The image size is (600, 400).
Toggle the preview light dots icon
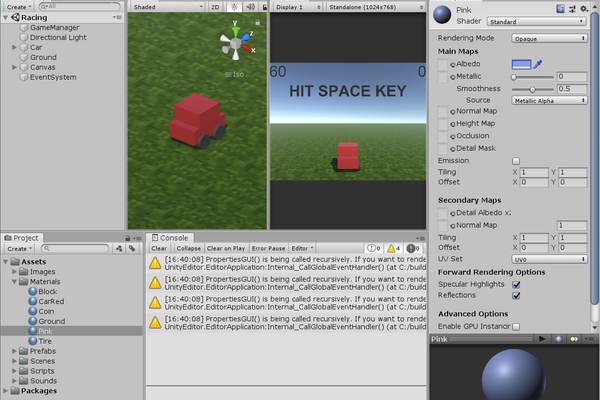point(574,339)
